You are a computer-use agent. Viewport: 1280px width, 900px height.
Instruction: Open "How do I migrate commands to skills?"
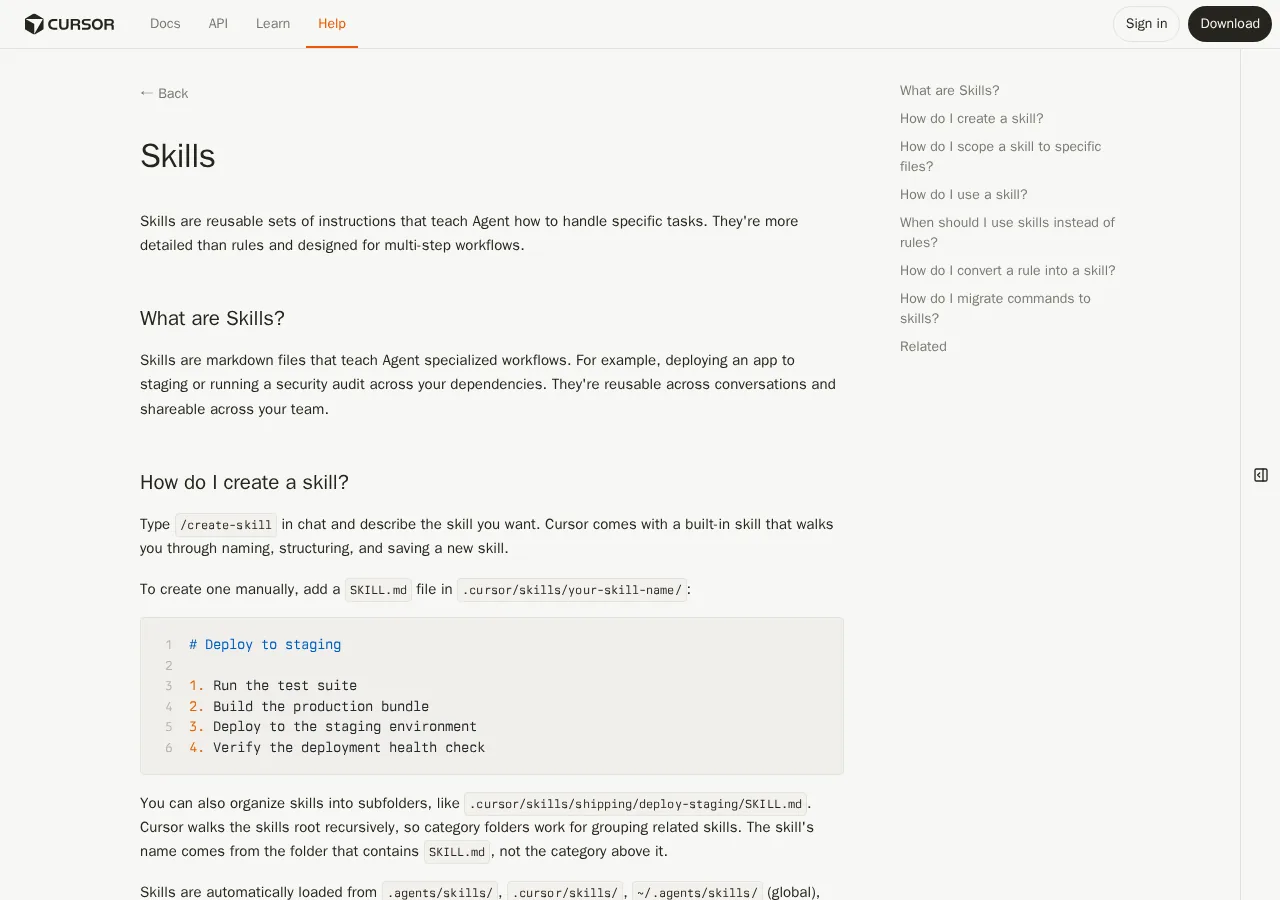[995, 308]
